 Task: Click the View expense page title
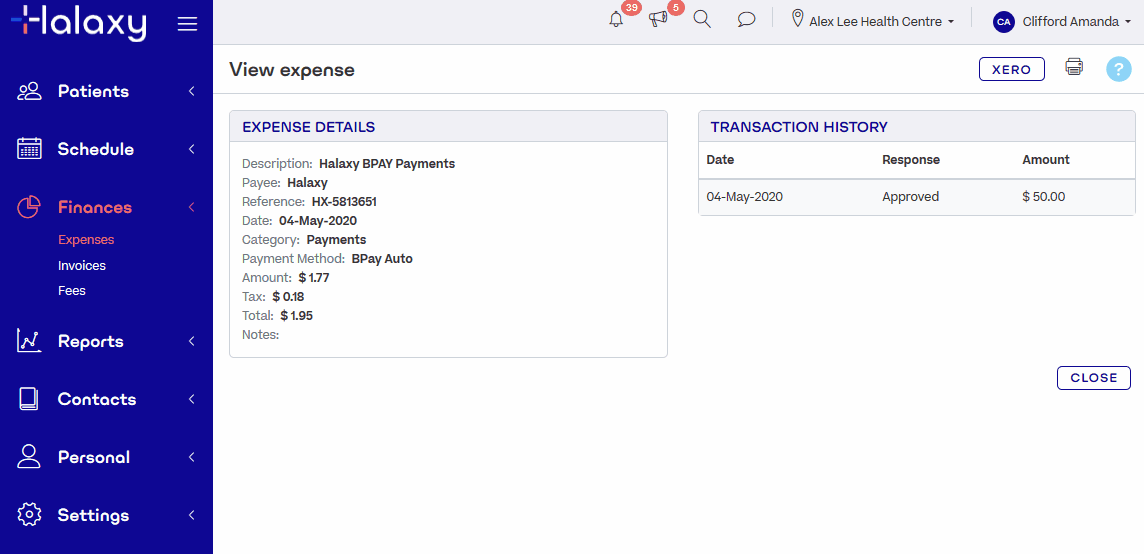click(x=292, y=69)
